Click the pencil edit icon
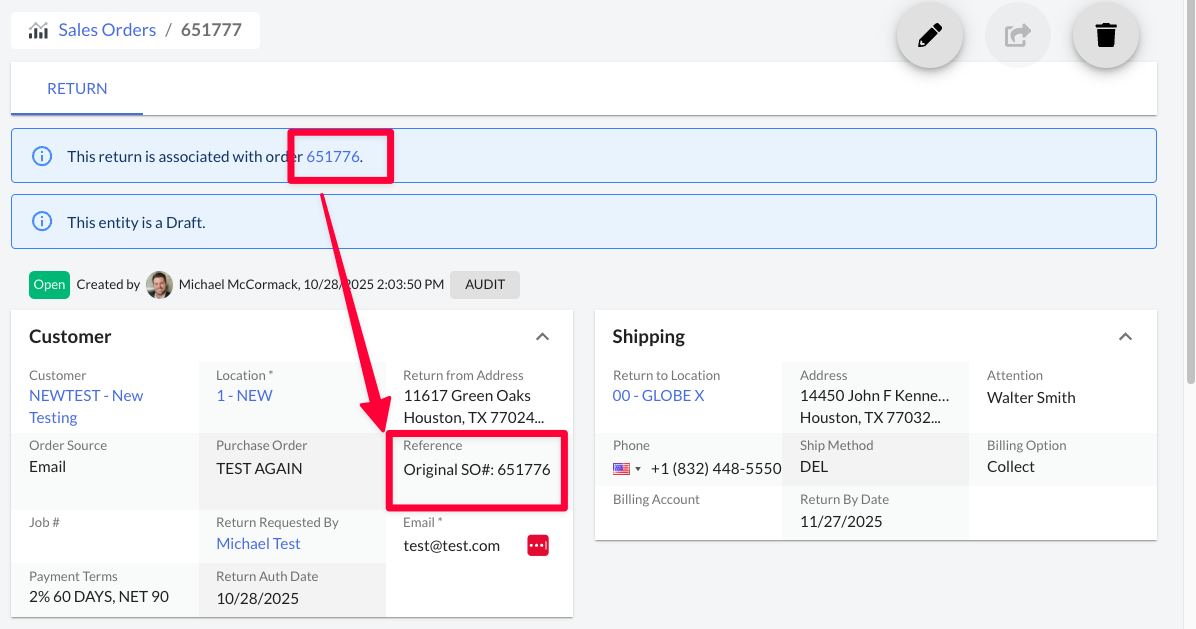The height and width of the screenshot is (629, 1196). 930,35
